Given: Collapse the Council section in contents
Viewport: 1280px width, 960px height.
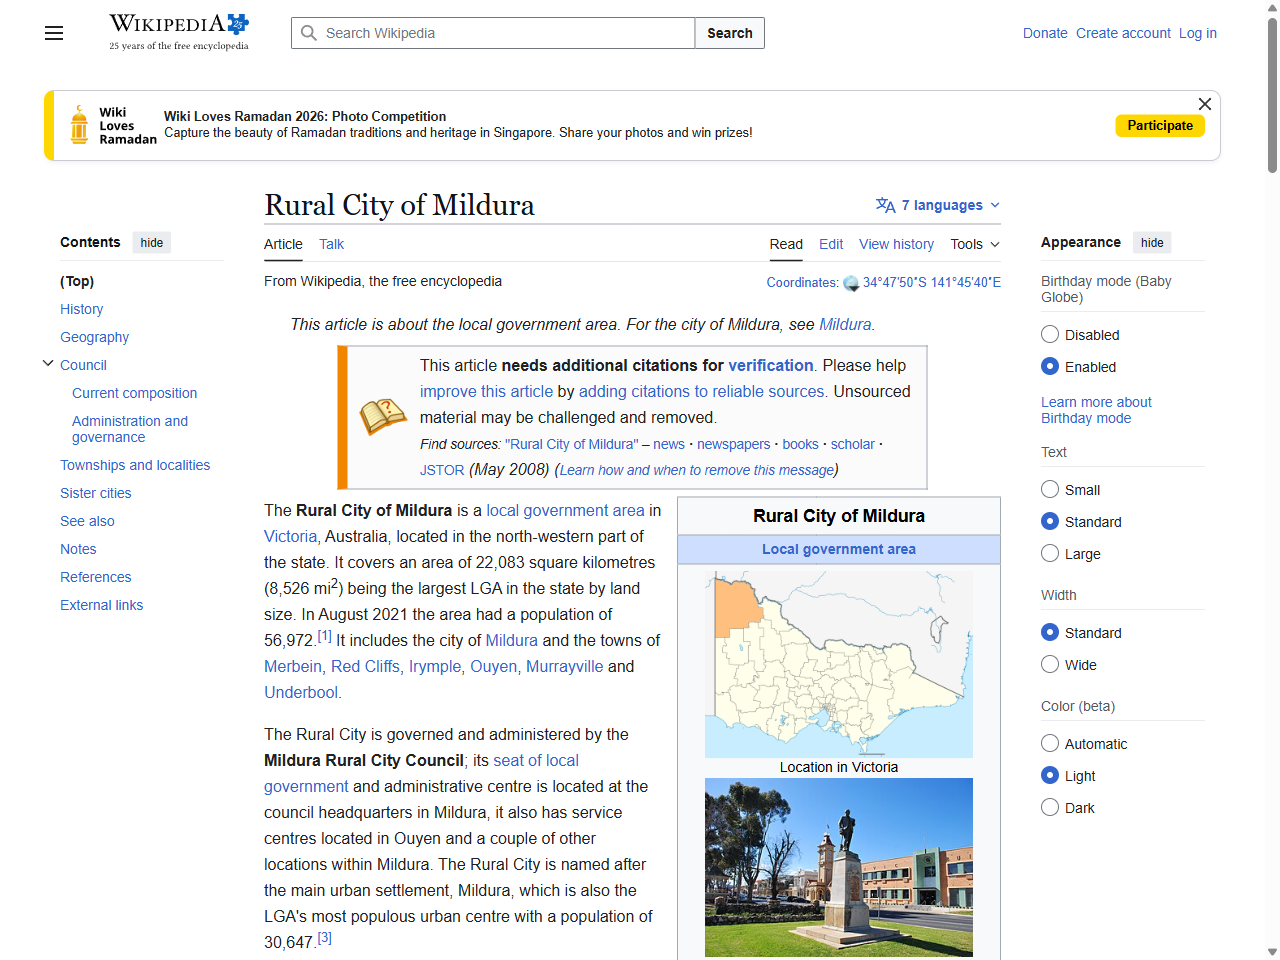Looking at the screenshot, I should click(x=48, y=364).
